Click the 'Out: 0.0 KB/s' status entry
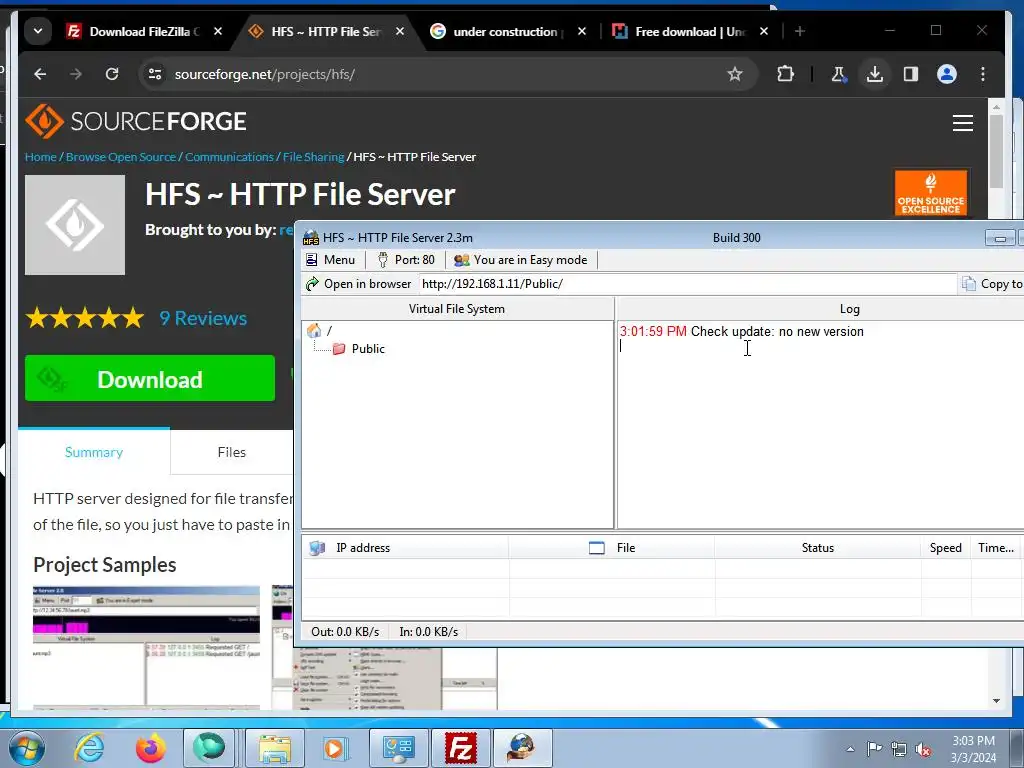Viewport: 1024px width, 768px height. click(x=345, y=632)
